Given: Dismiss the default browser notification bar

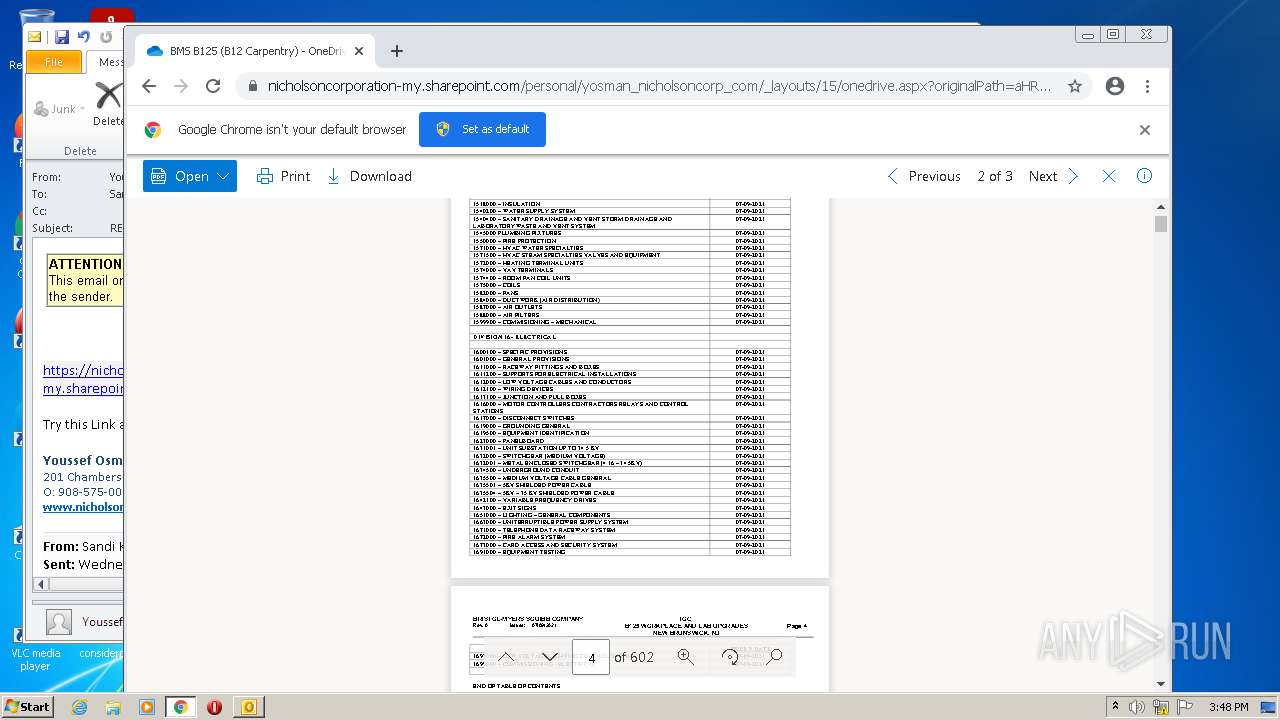Looking at the screenshot, I should [1145, 130].
